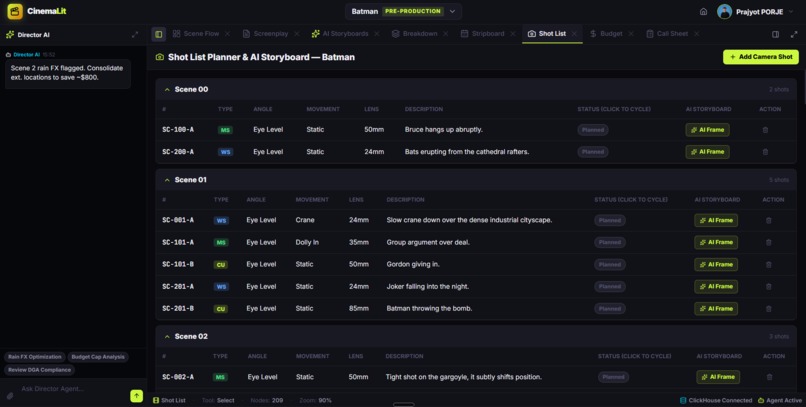The width and height of the screenshot is (806, 407).
Task: Cycle the Planned status for SC-100-A
Action: coord(593,130)
